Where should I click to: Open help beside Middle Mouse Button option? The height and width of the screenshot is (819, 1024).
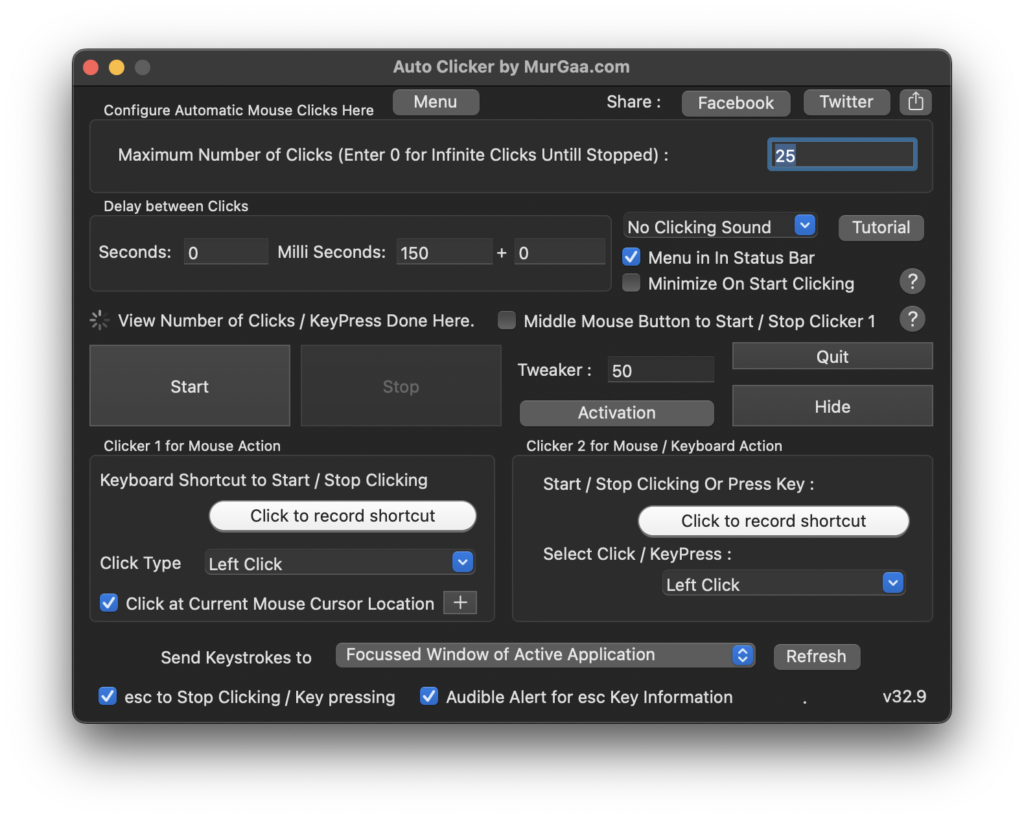pyautogui.click(x=912, y=319)
